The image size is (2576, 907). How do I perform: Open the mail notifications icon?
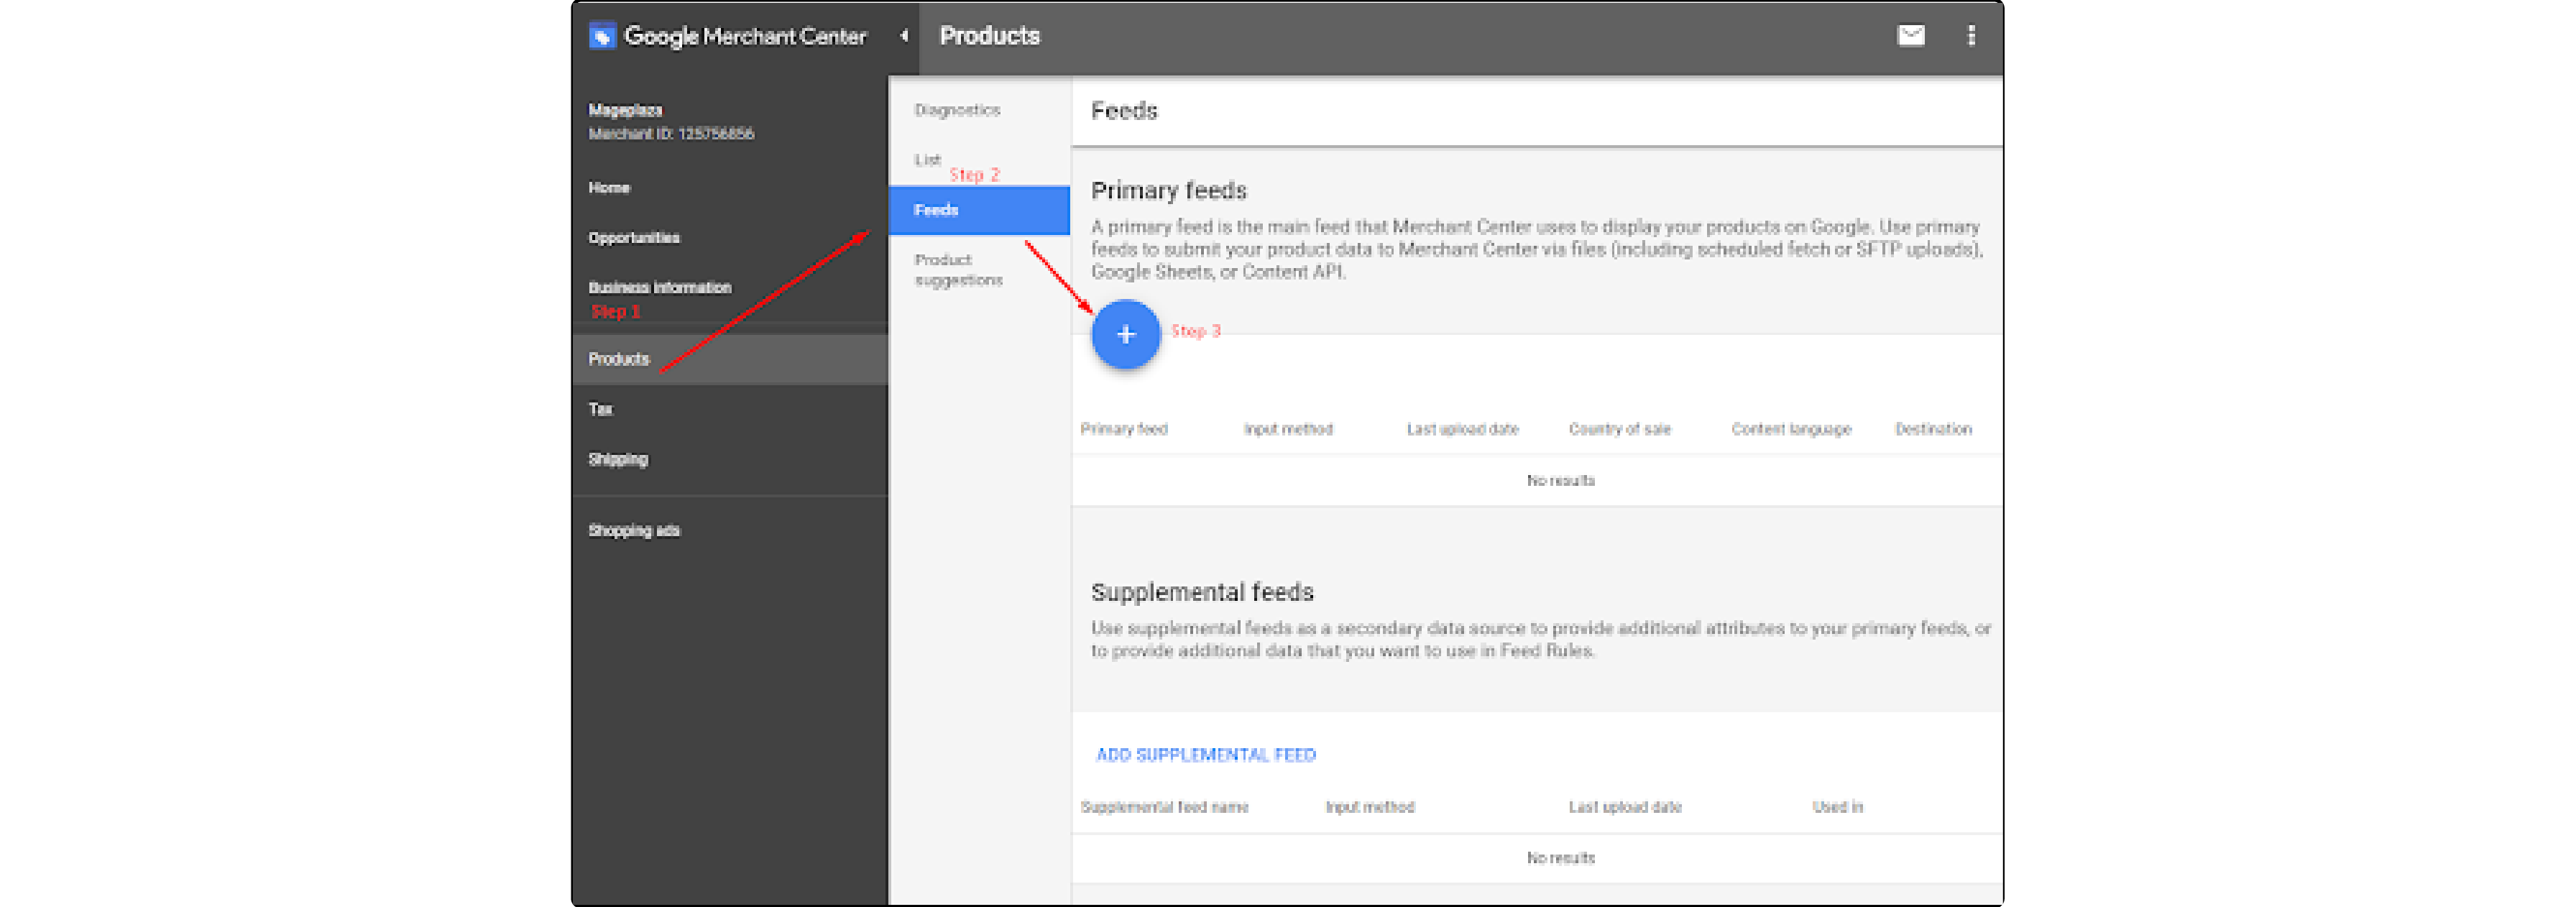(x=1910, y=36)
